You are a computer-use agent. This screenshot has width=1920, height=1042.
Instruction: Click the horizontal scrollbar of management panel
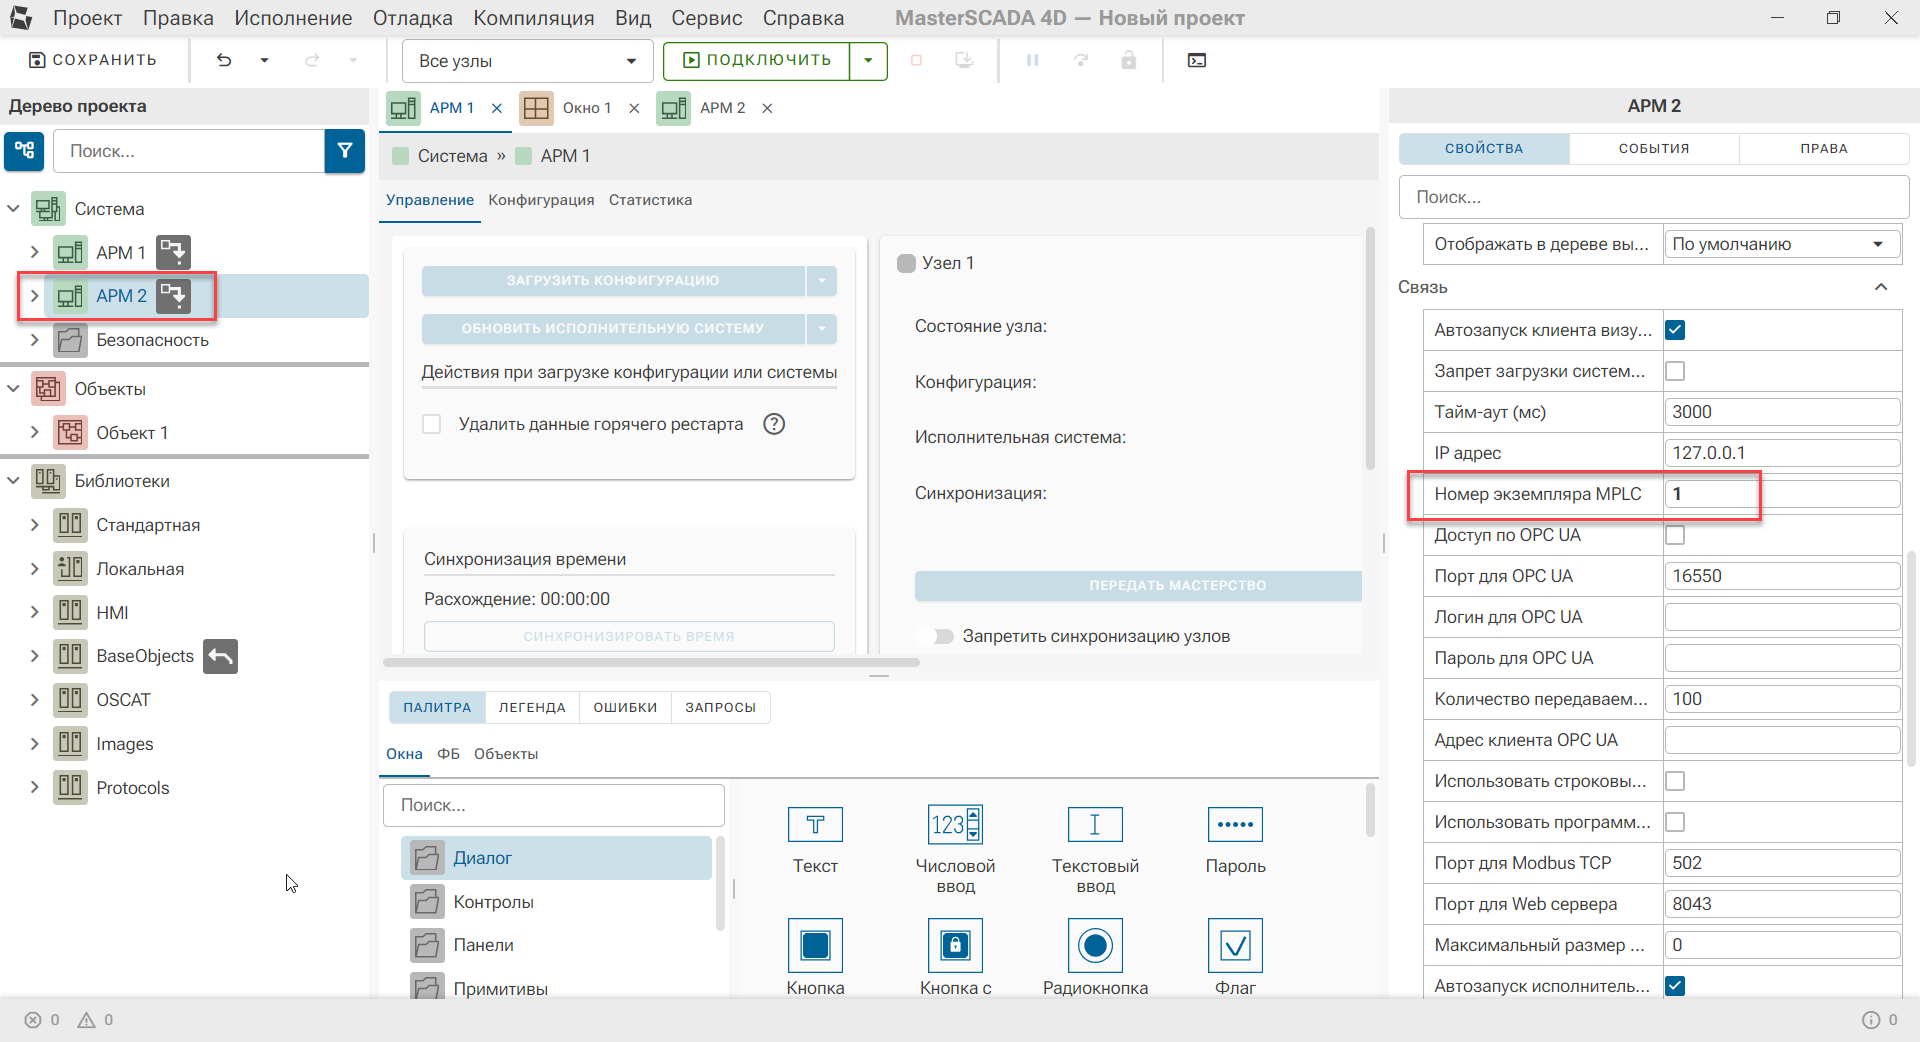tap(651, 662)
